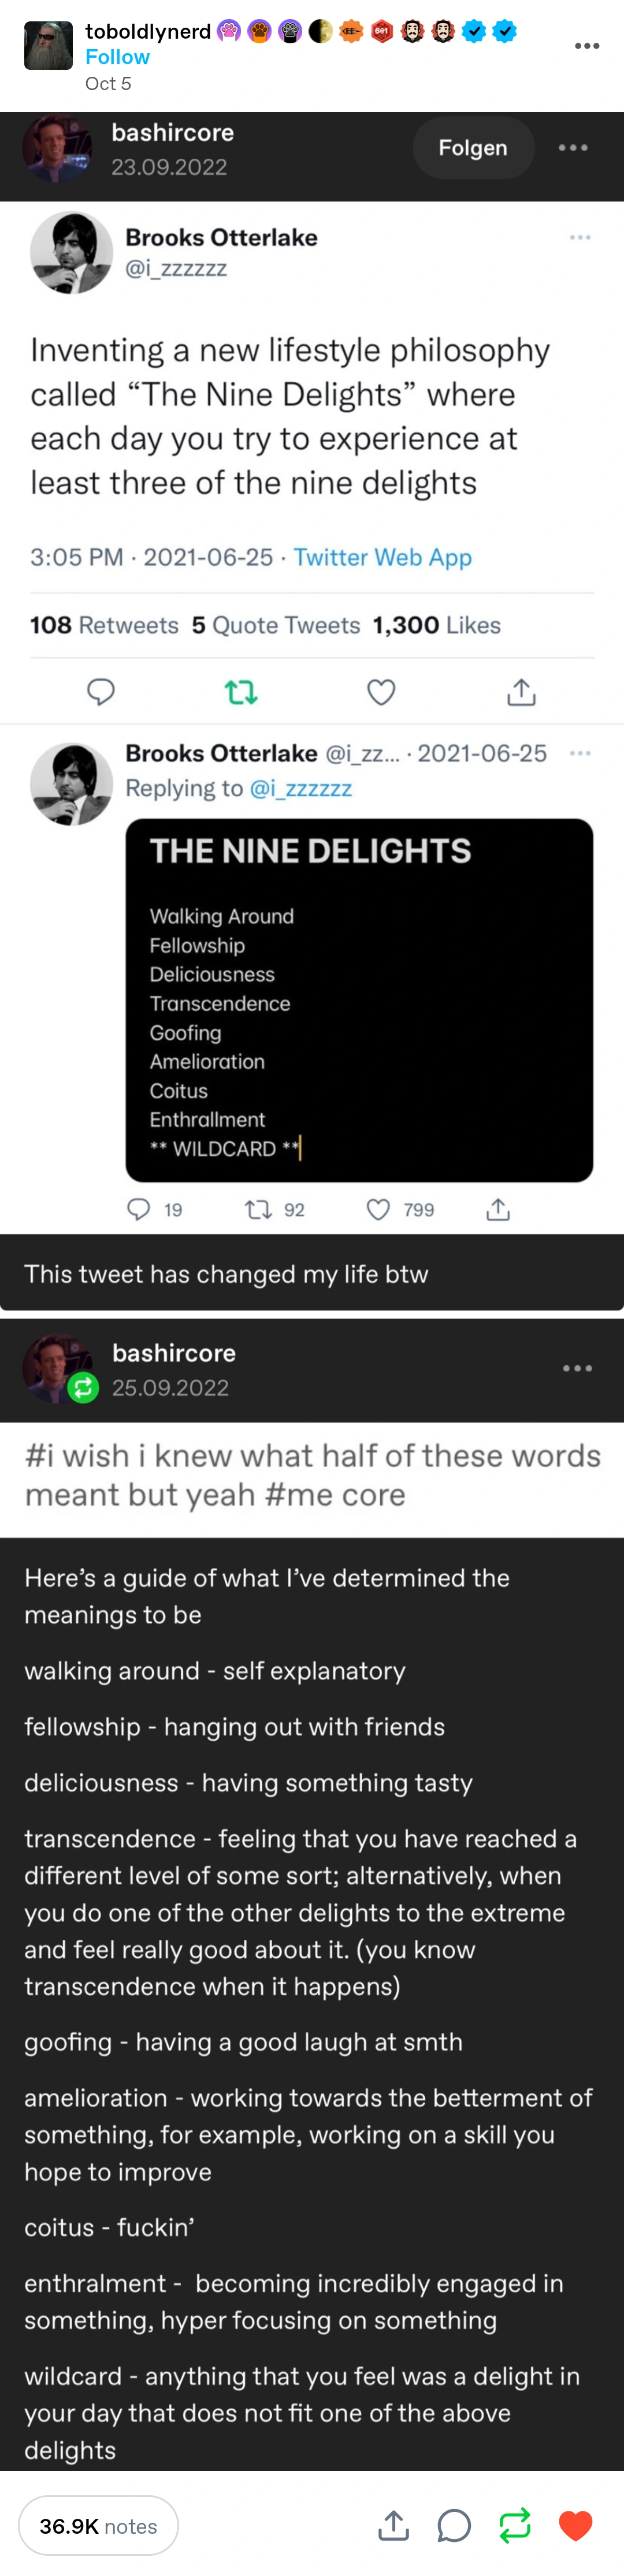Click the share icon beside 1,300 Likes tweet's heart
624x2576 pixels.
click(521, 691)
